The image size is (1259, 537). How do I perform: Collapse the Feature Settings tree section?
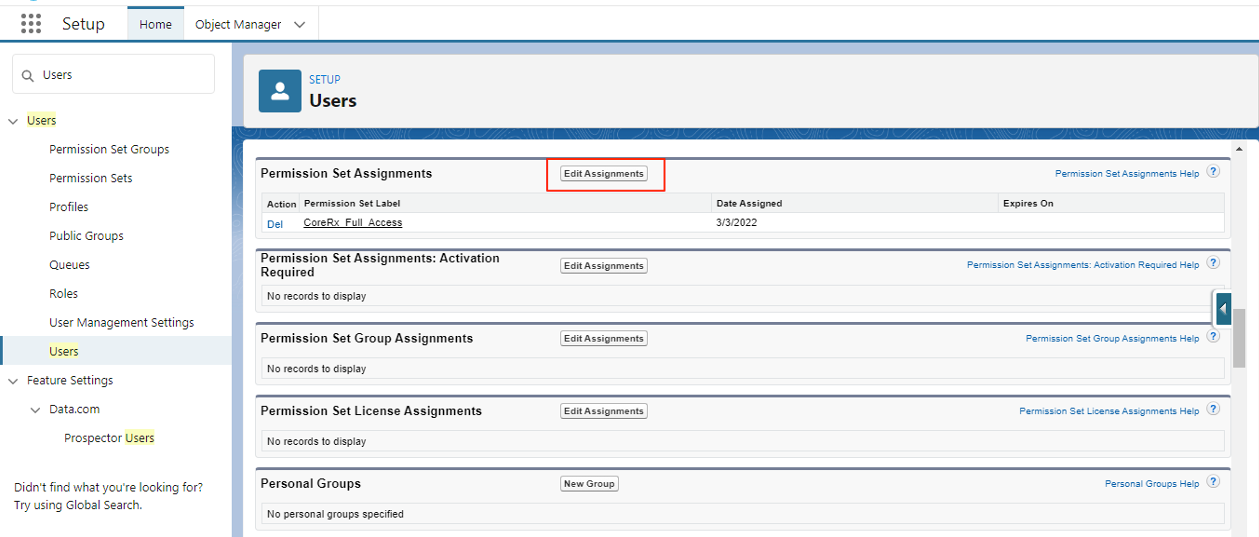(13, 381)
